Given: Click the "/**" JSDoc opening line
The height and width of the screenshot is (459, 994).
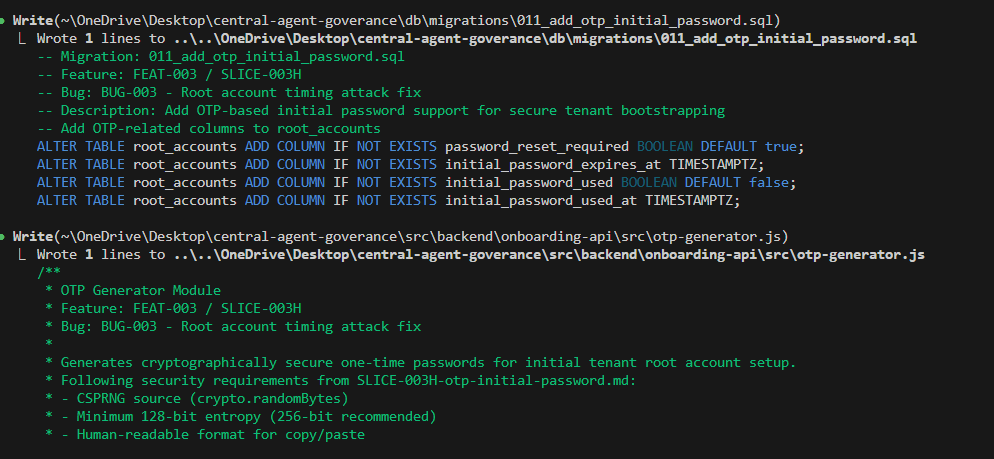Looking at the screenshot, I should coord(46,272).
